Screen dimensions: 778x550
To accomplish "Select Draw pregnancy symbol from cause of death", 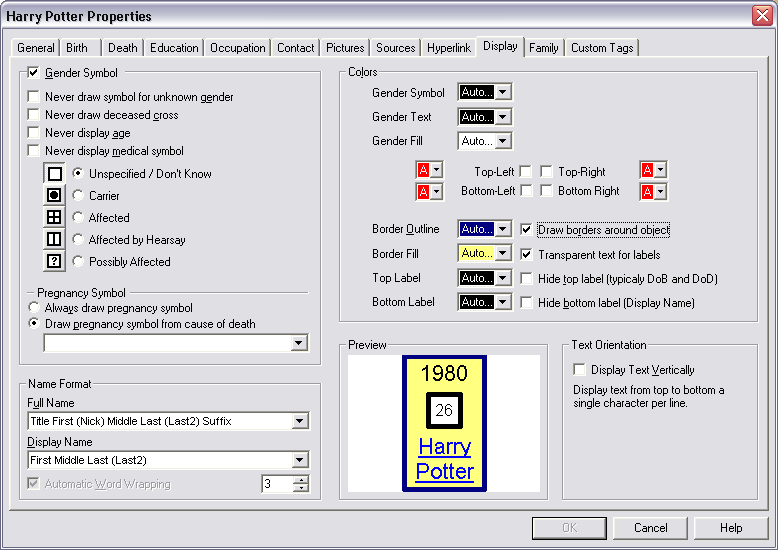I will [x=34, y=323].
